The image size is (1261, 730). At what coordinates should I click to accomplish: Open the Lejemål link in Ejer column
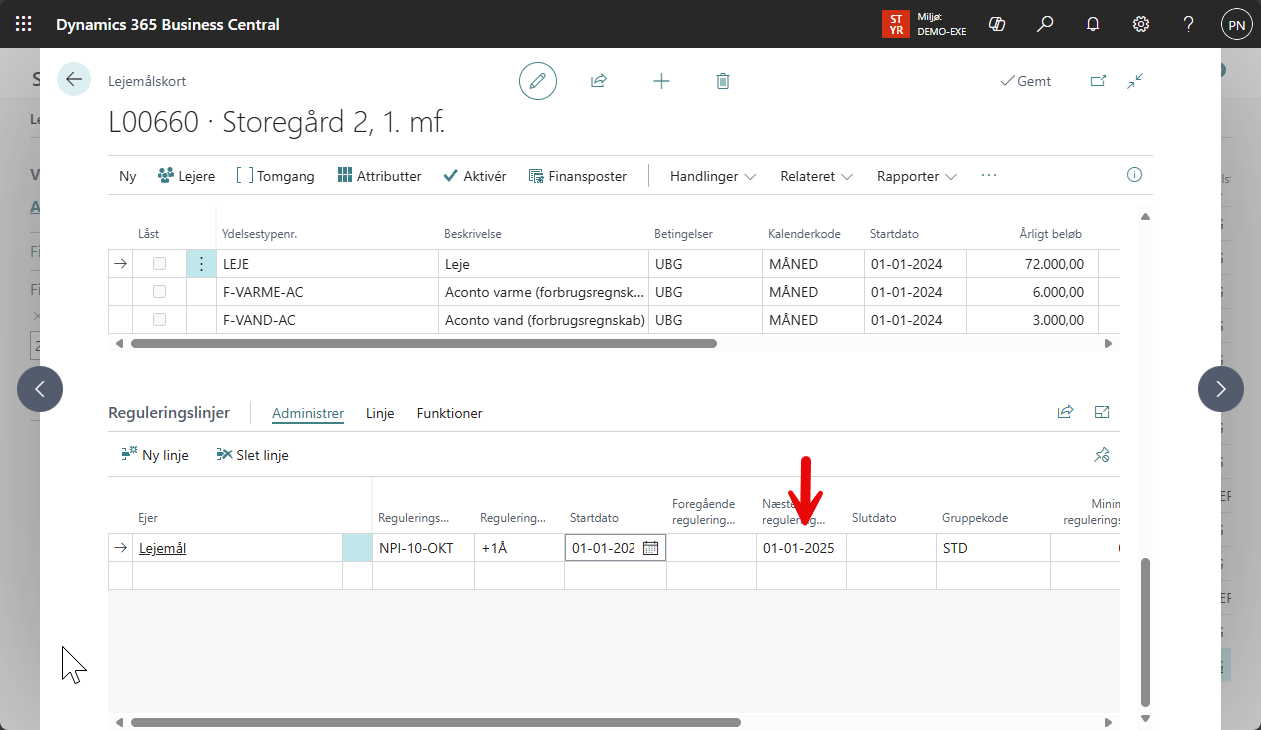click(162, 548)
